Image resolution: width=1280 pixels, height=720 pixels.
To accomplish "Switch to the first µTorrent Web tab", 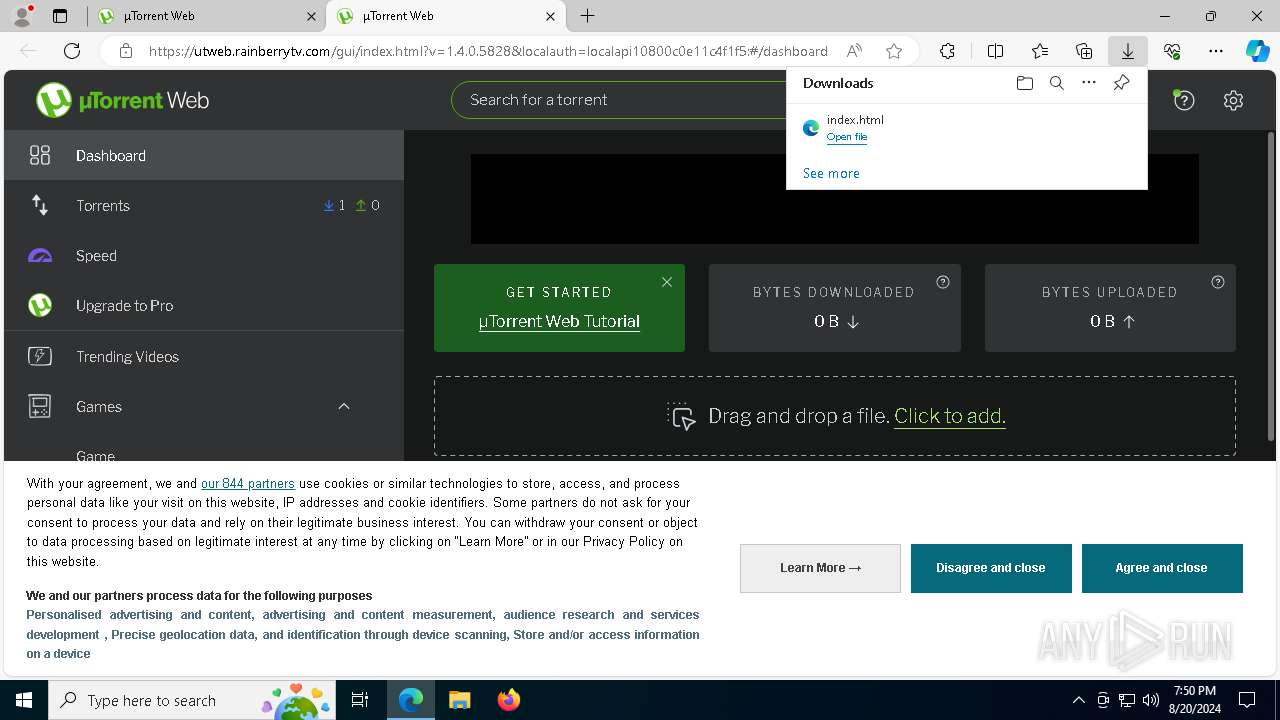I will pyautogui.click(x=205, y=16).
